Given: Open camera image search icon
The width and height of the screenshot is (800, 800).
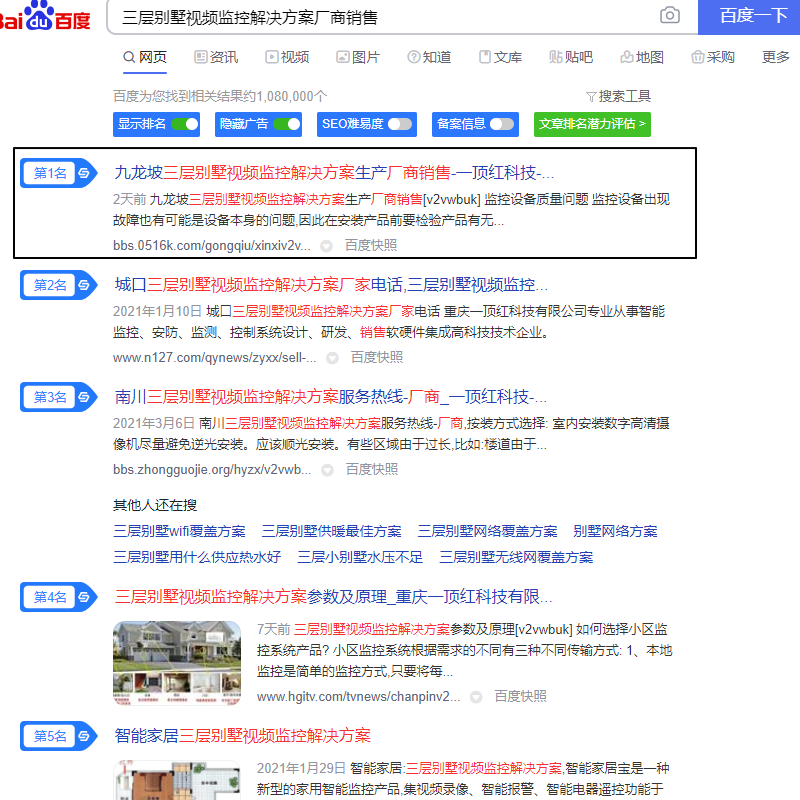Looking at the screenshot, I should 669,15.
